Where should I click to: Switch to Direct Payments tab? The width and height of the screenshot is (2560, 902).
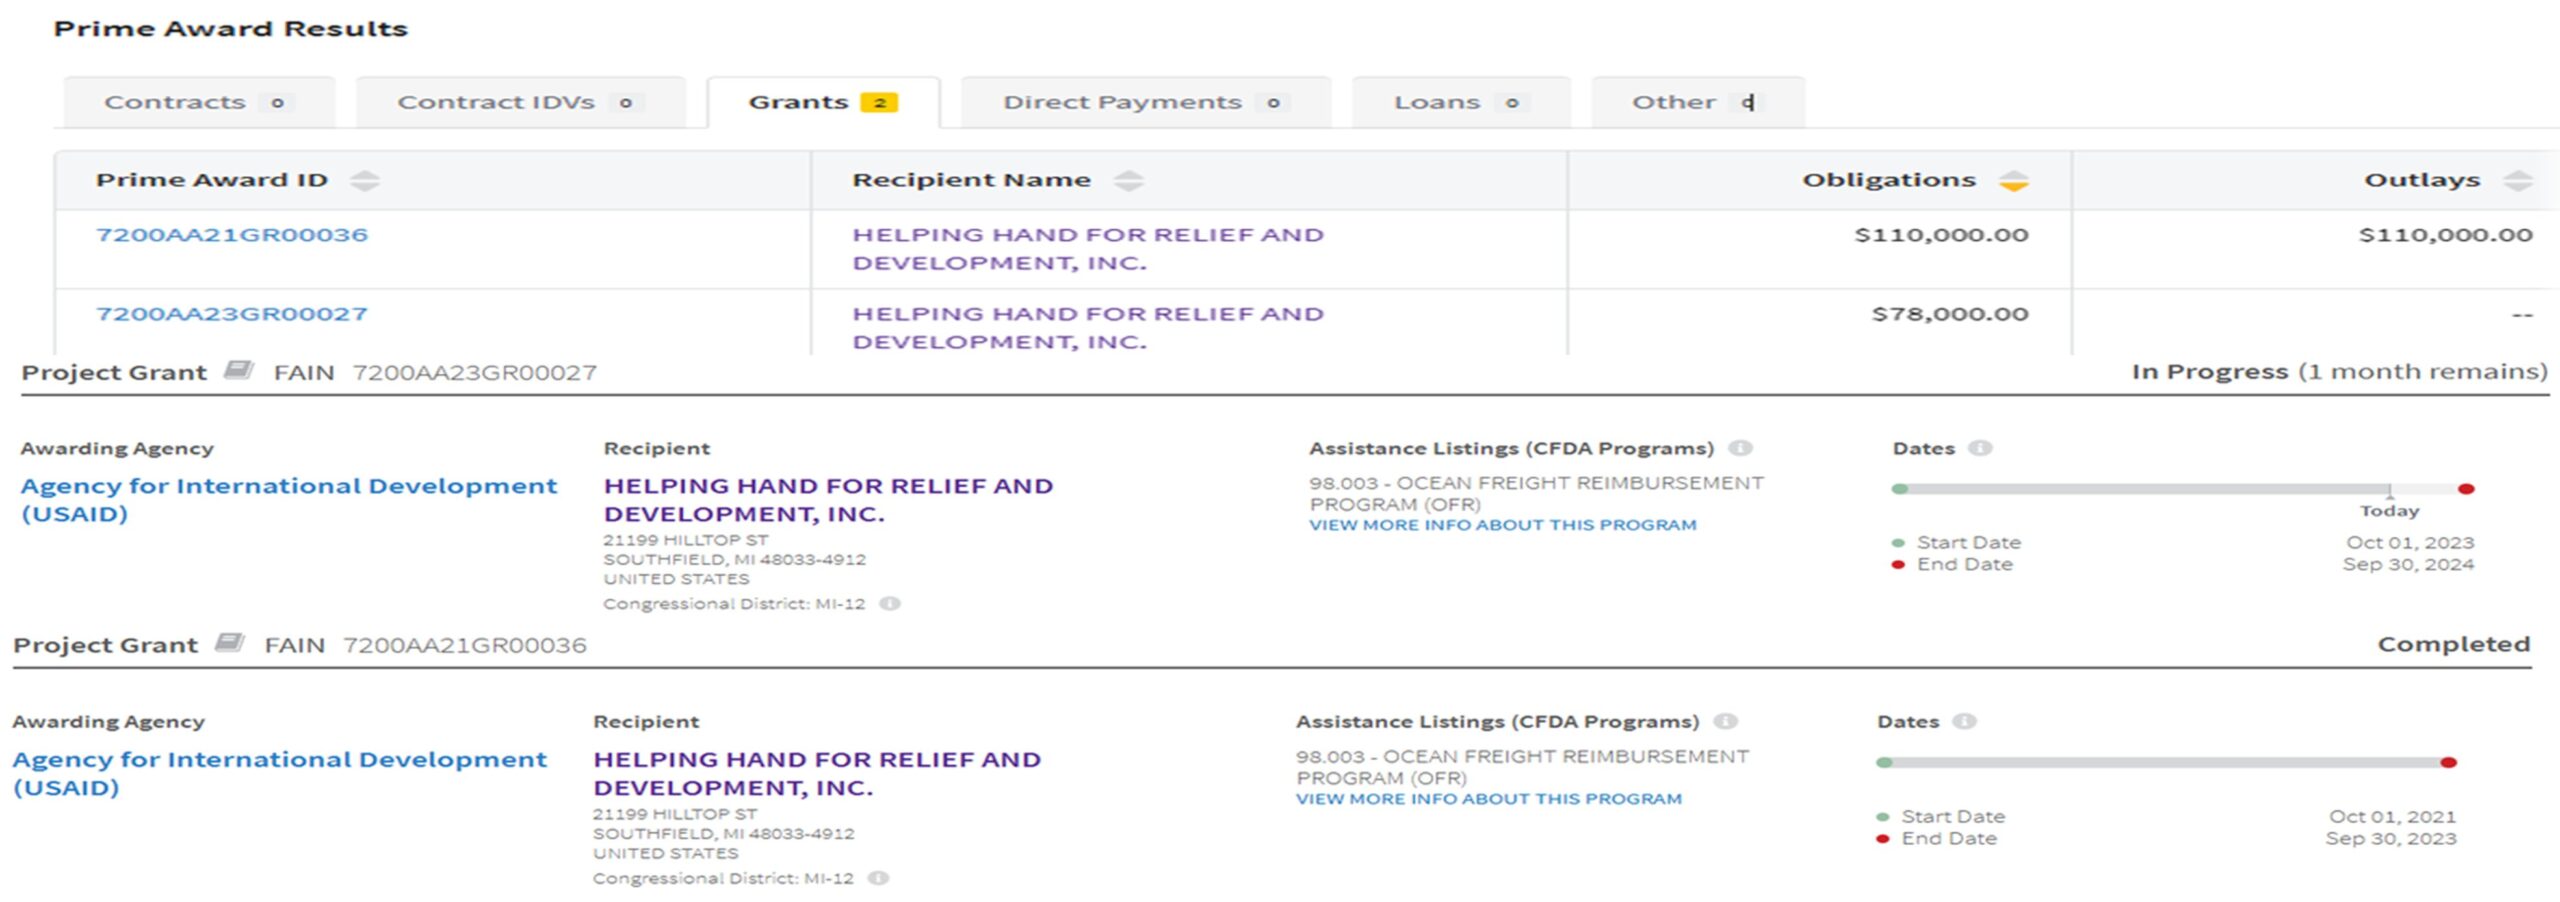1146,102
